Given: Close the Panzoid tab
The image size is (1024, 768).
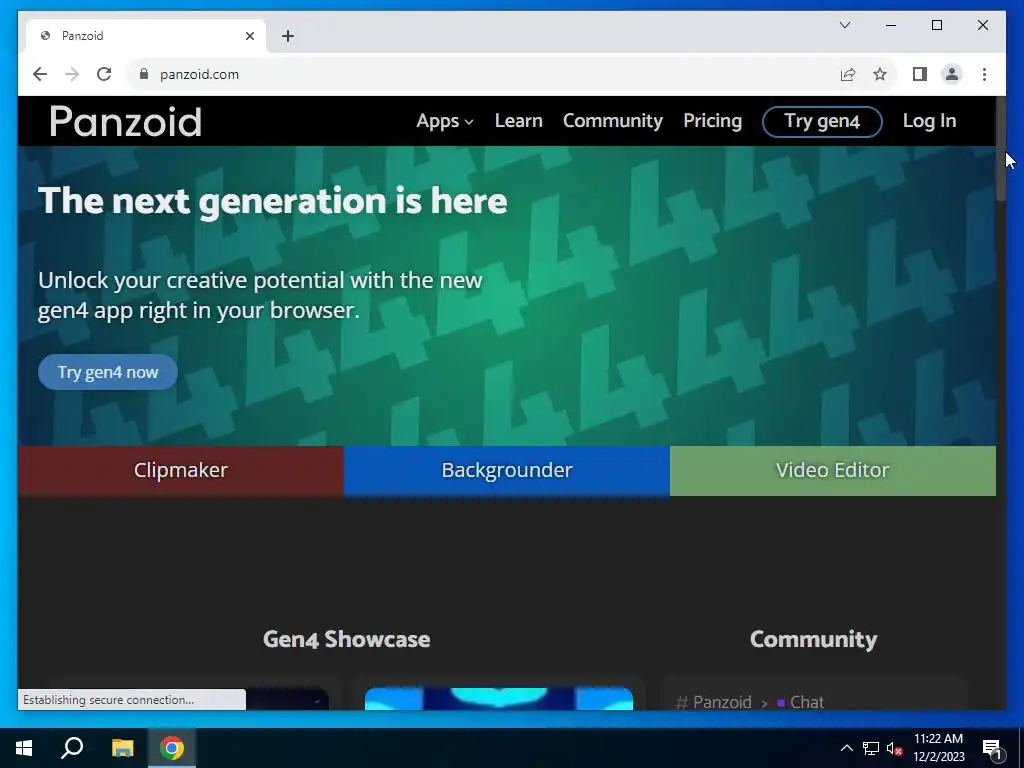Looking at the screenshot, I should [249, 36].
